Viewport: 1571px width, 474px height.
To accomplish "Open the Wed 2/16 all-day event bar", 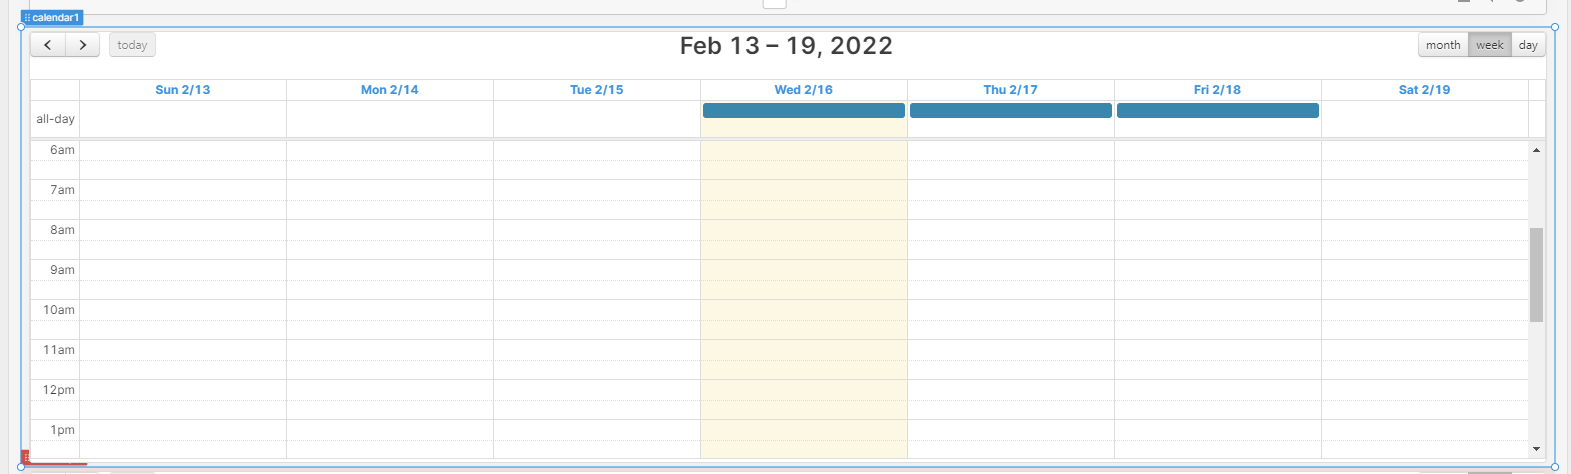I will (x=804, y=110).
